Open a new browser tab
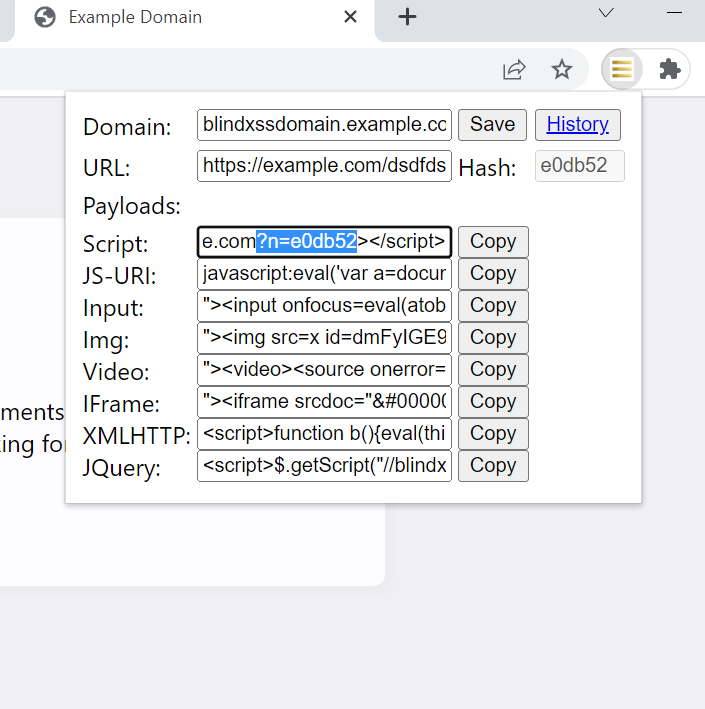This screenshot has width=705, height=709. tap(407, 17)
